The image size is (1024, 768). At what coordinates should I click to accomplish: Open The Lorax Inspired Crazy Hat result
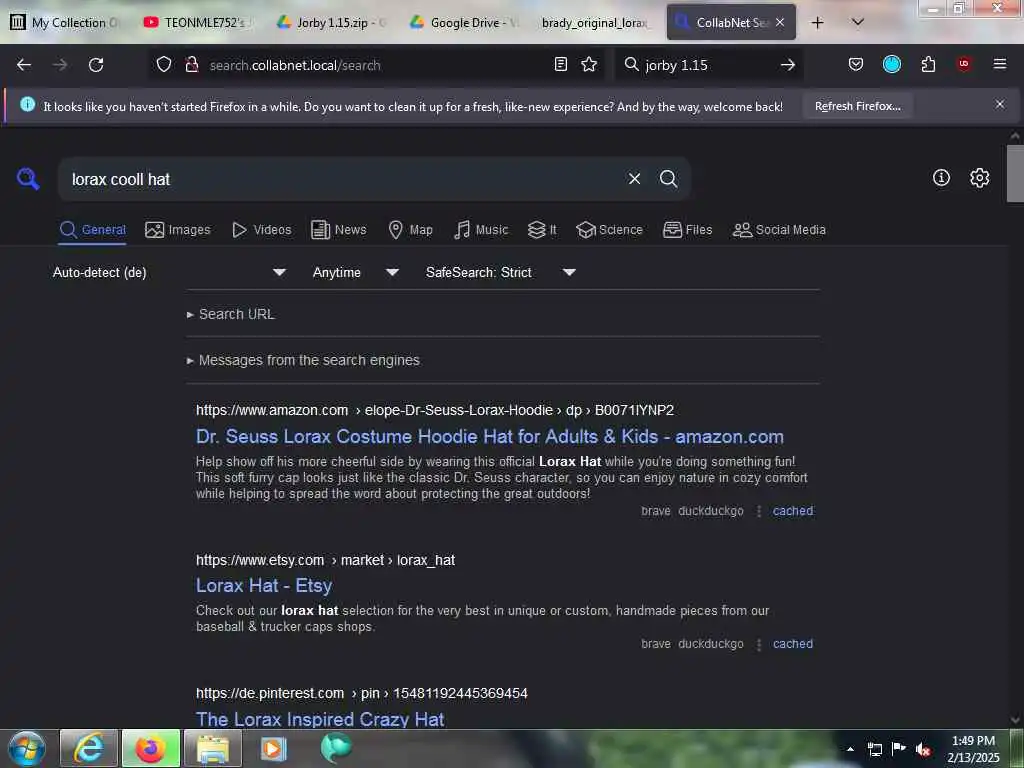[x=320, y=719]
